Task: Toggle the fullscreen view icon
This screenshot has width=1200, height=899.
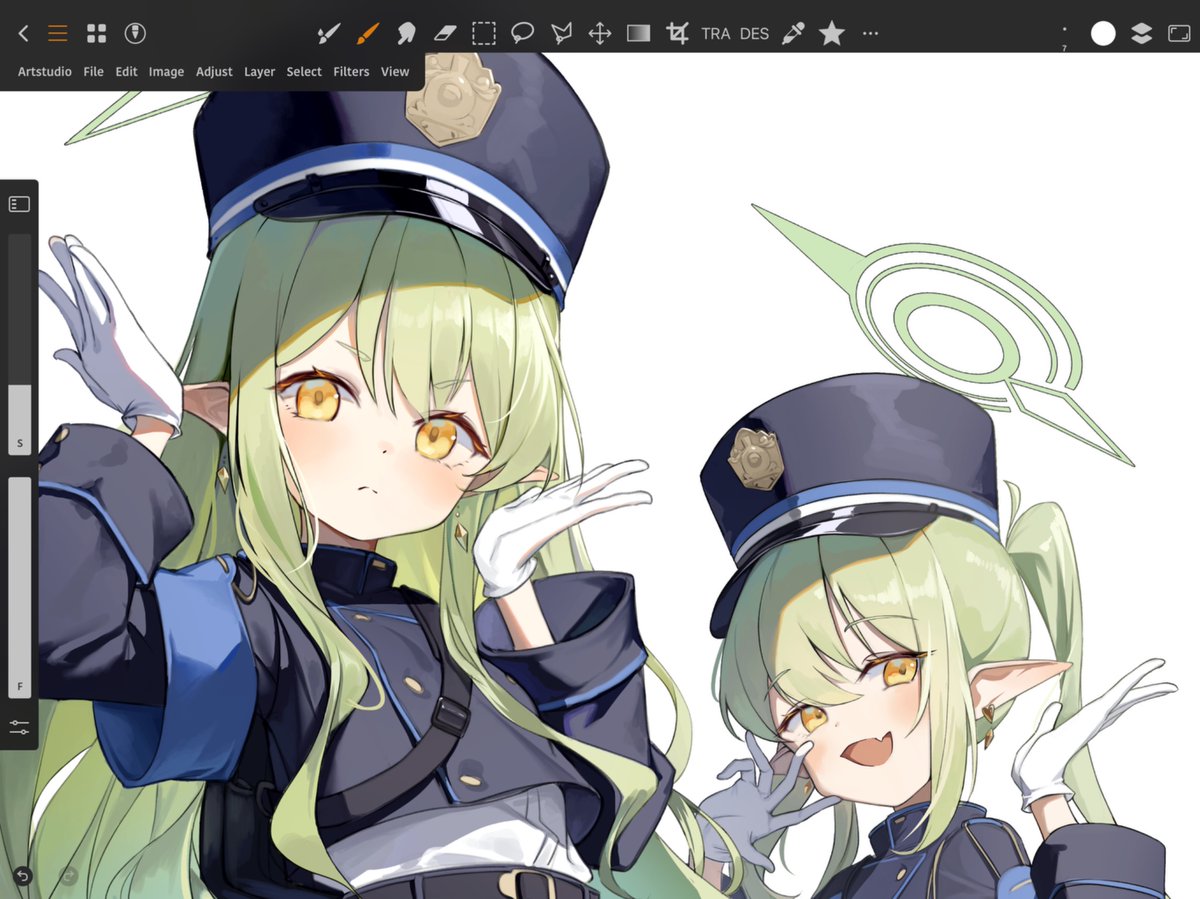Action: point(1179,33)
